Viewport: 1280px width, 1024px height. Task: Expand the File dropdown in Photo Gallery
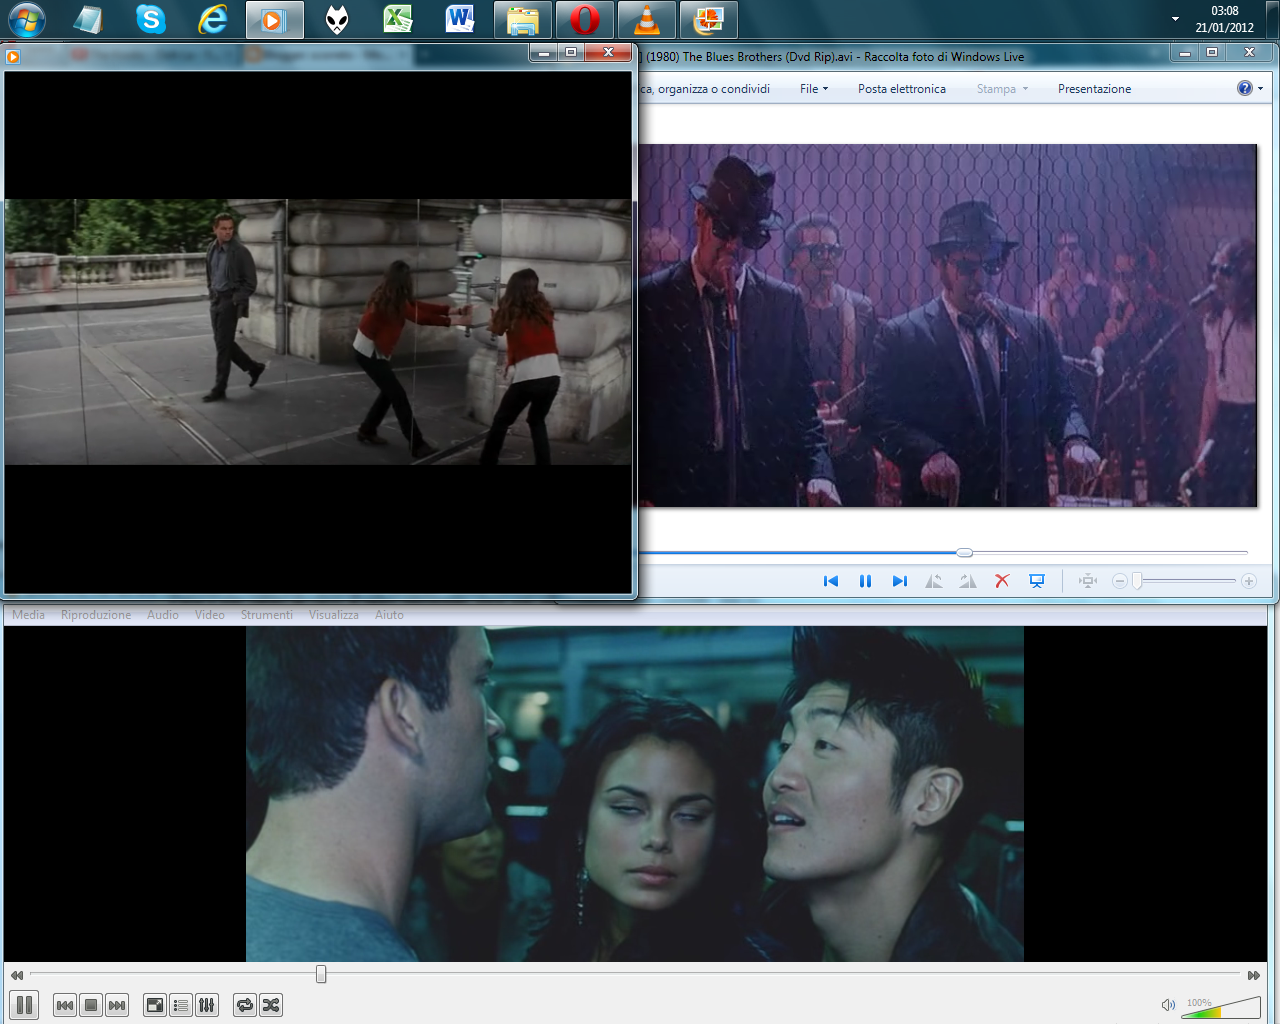click(x=814, y=89)
